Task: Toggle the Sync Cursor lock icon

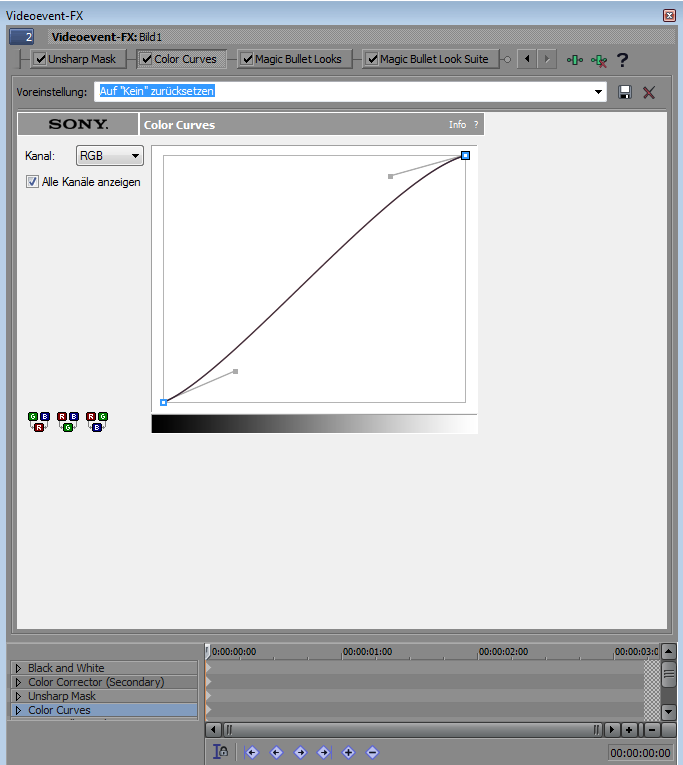Action: (221, 752)
